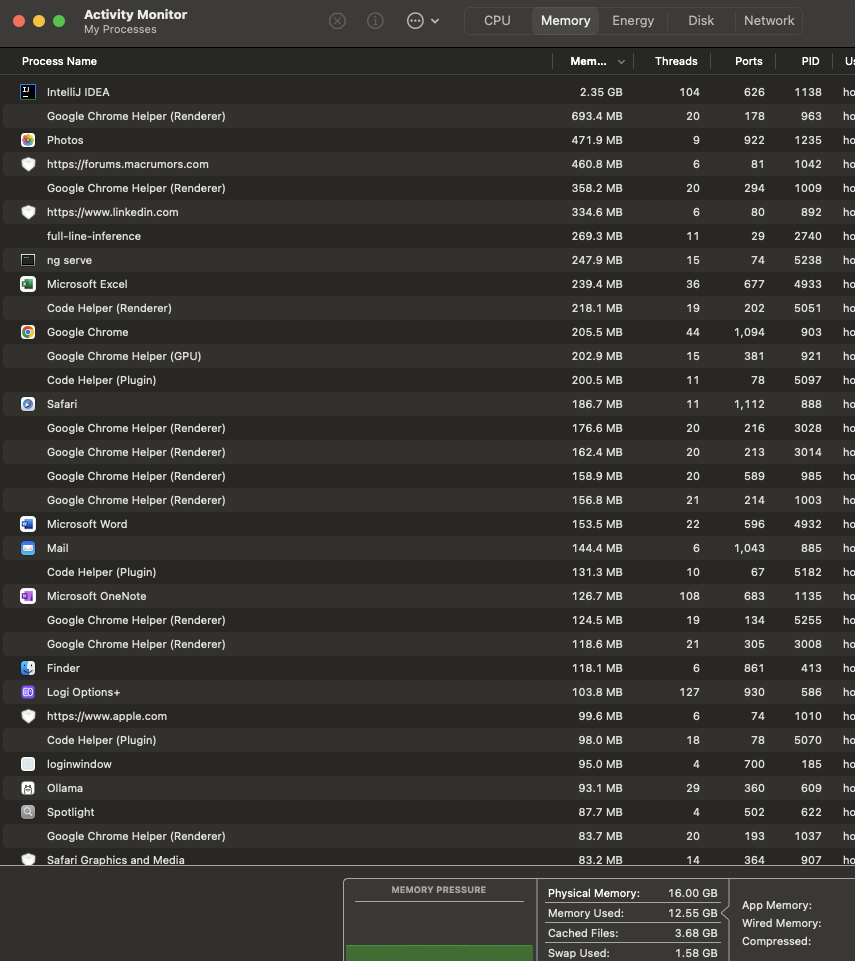Click the App Memory label
This screenshot has width=855, height=961.
pyautogui.click(x=777, y=905)
